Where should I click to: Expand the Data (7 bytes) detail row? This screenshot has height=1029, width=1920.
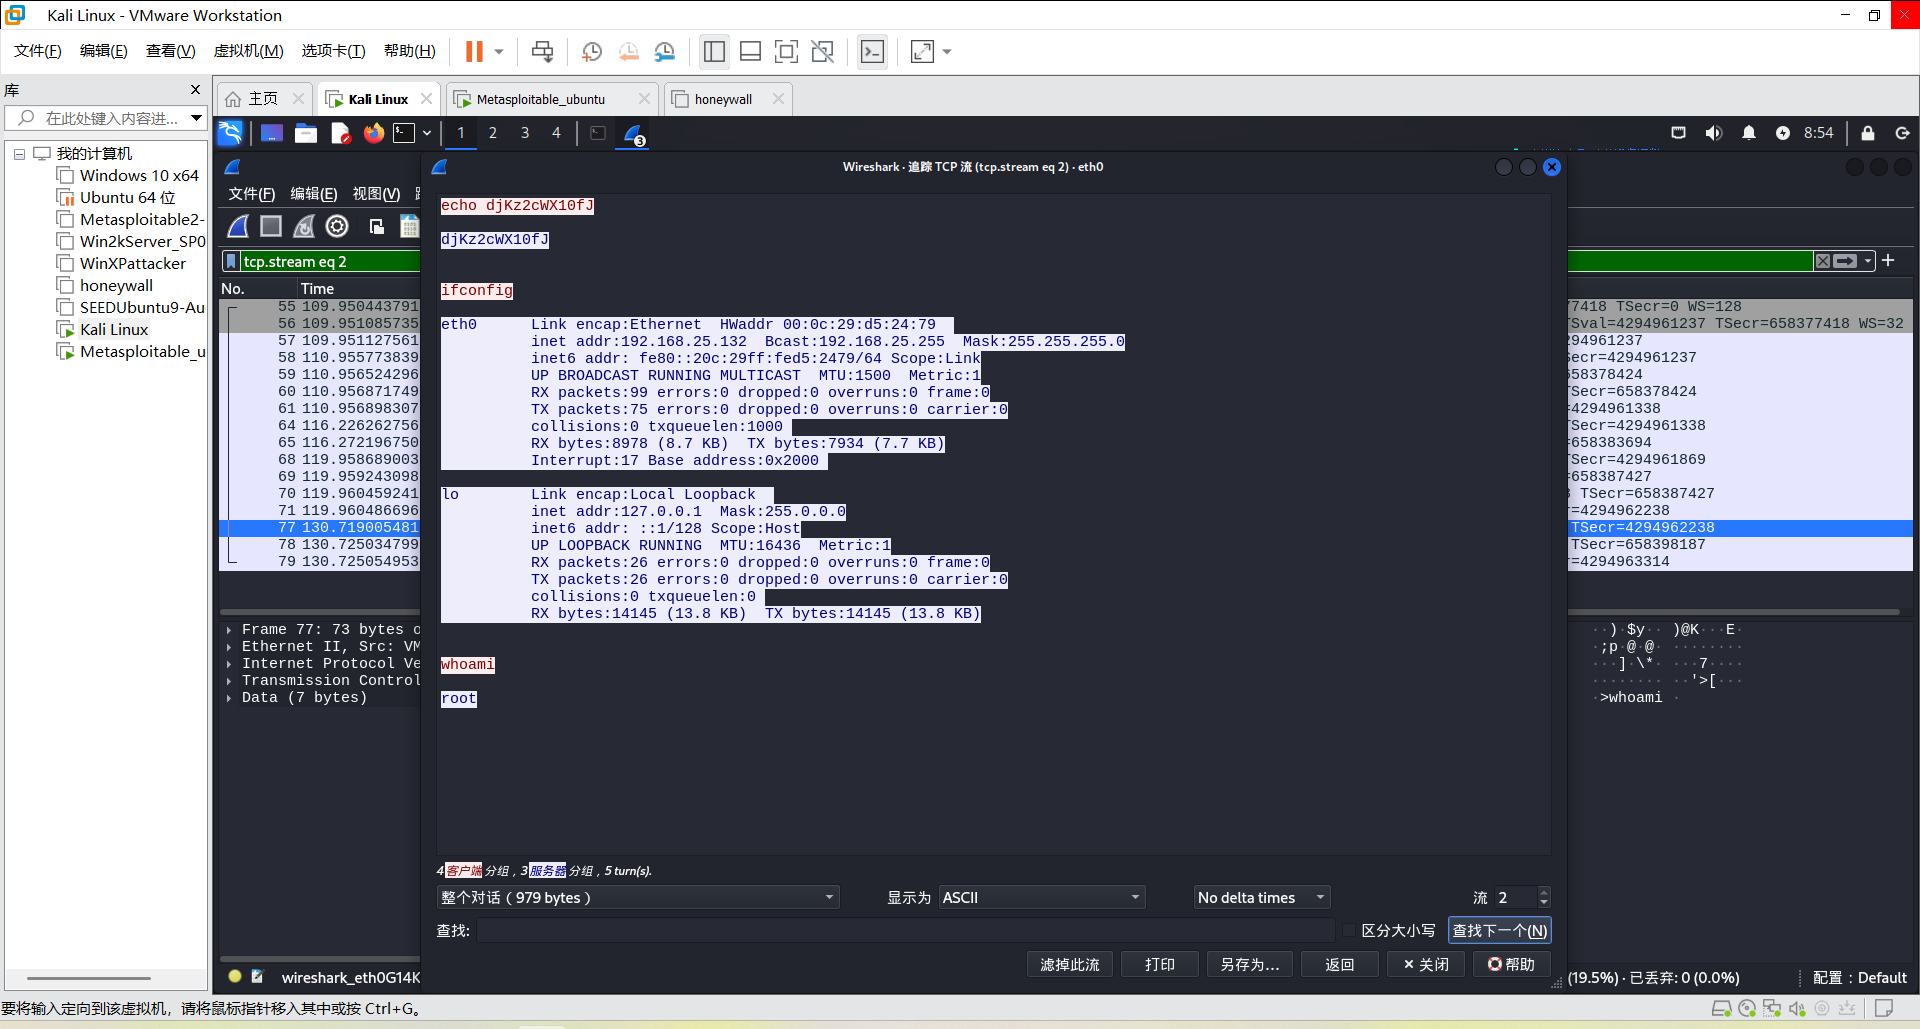tap(229, 698)
